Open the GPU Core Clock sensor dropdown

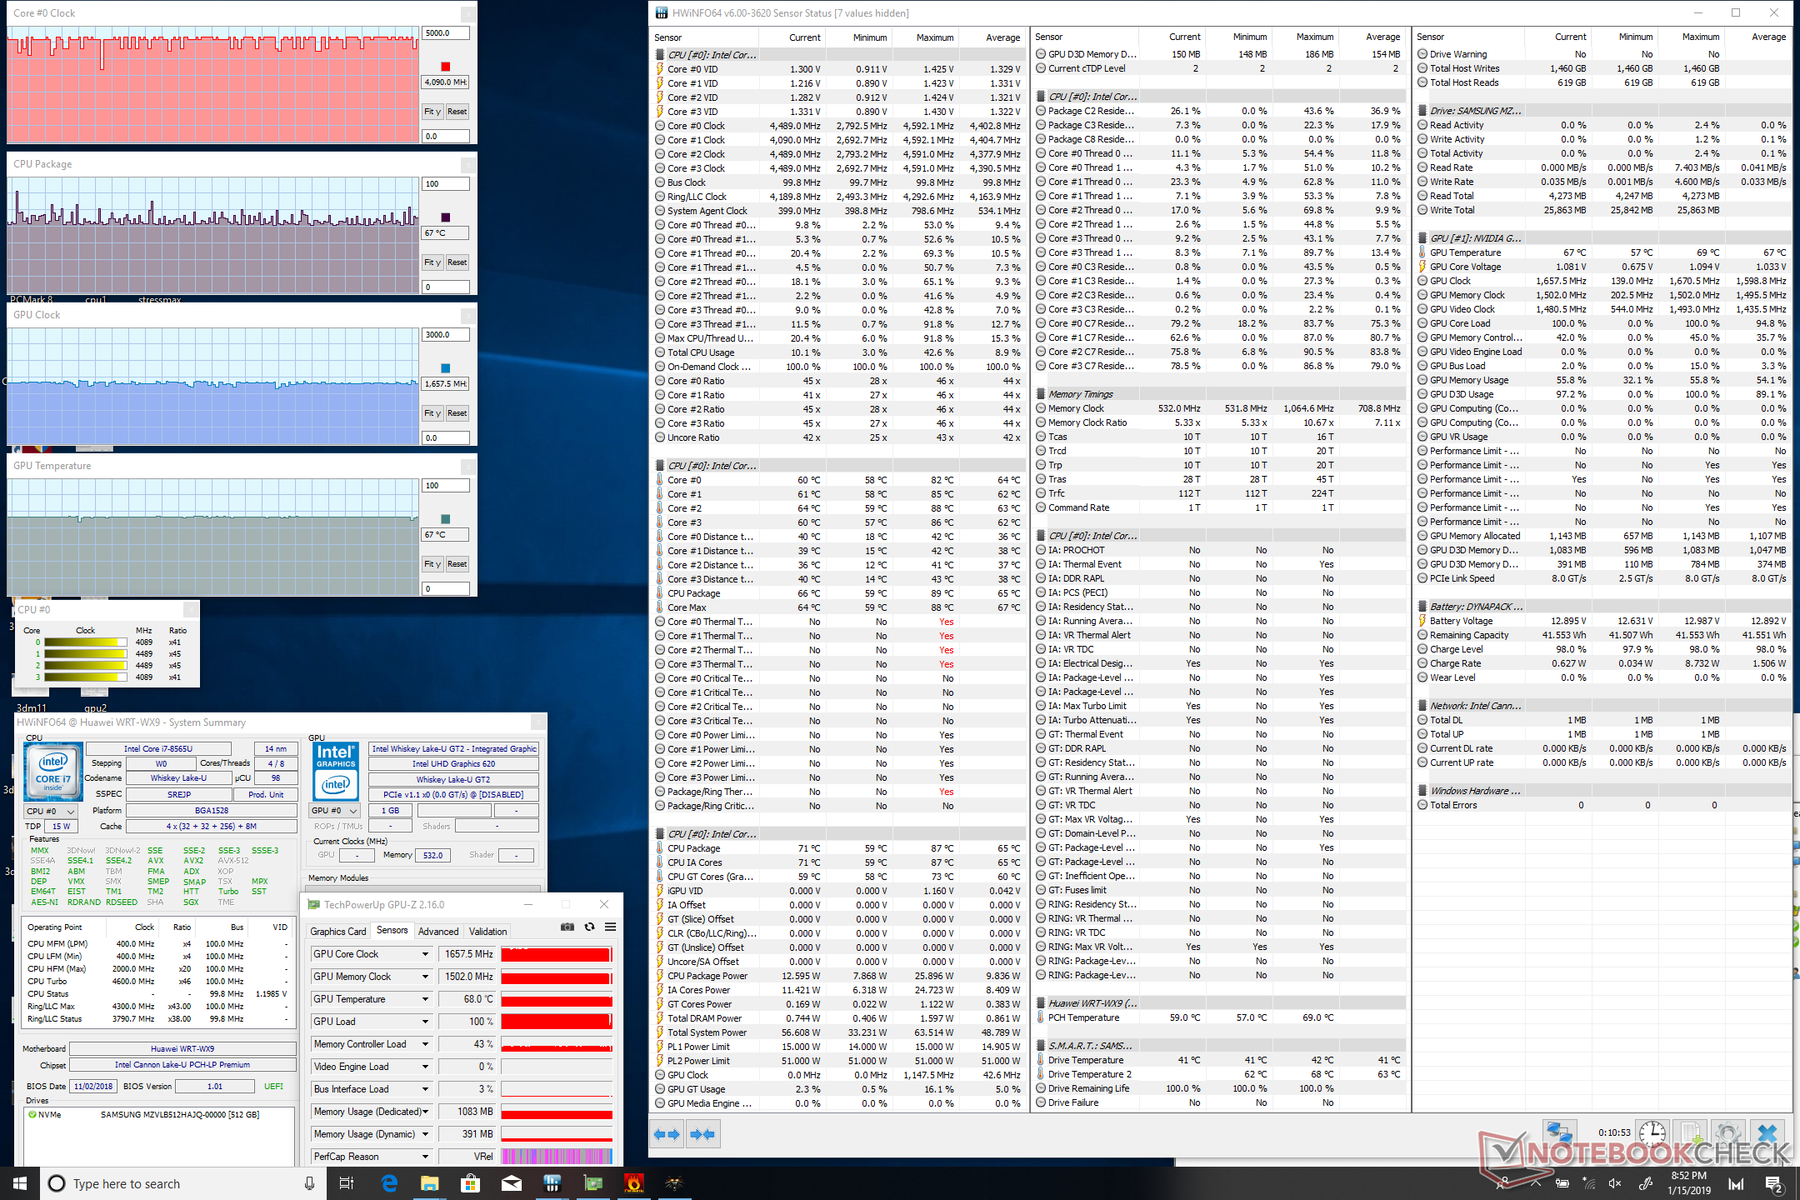pos(425,954)
